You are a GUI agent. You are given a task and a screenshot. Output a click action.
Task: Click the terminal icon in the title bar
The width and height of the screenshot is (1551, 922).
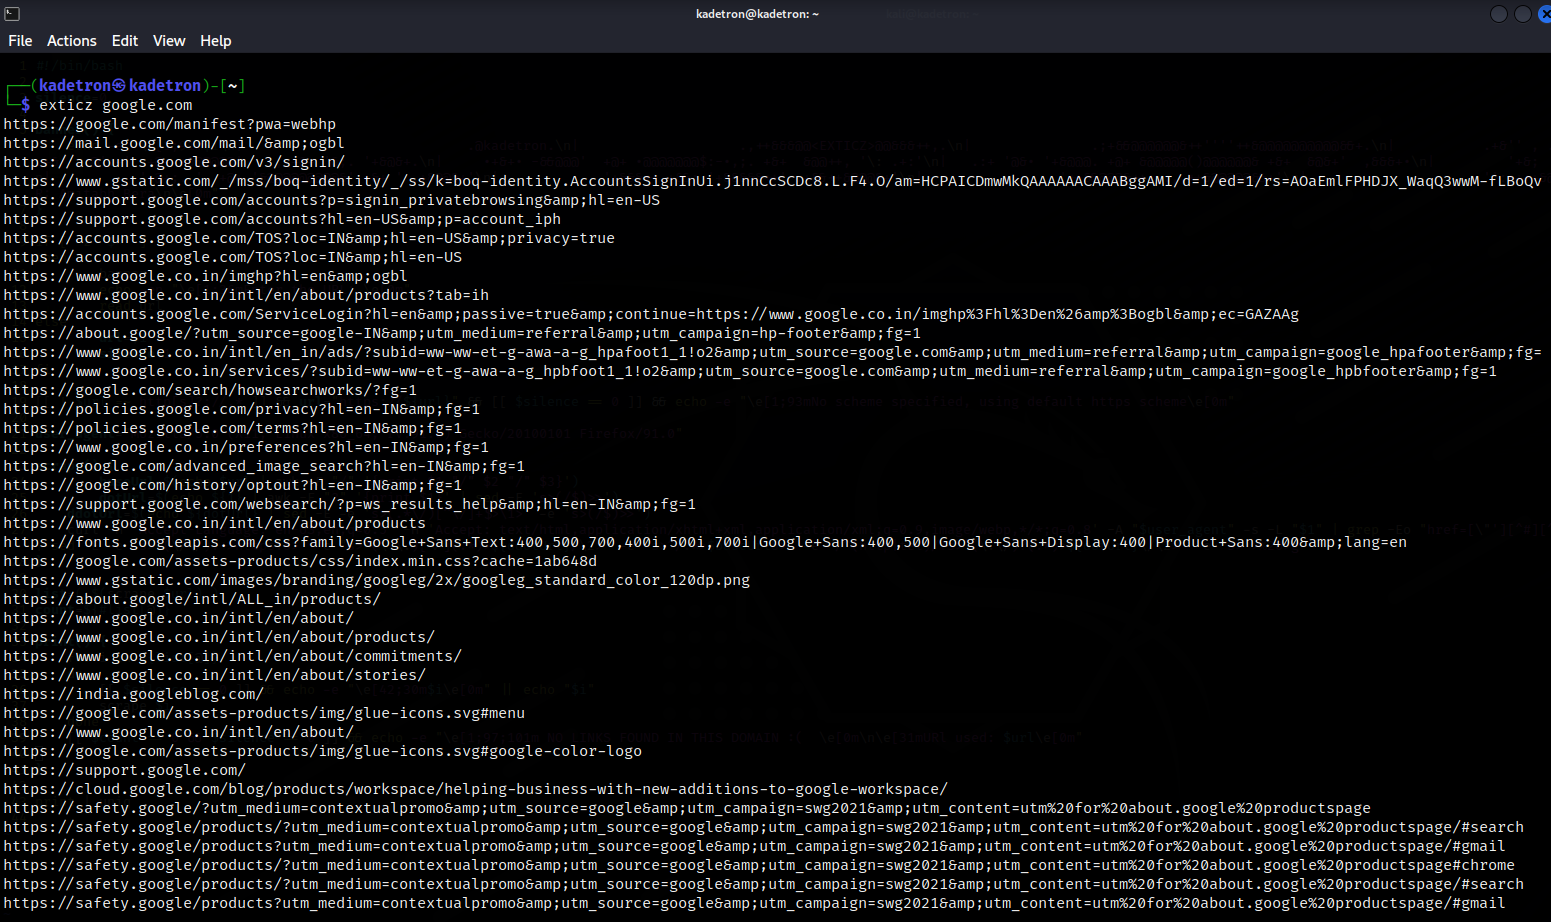coord(12,14)
